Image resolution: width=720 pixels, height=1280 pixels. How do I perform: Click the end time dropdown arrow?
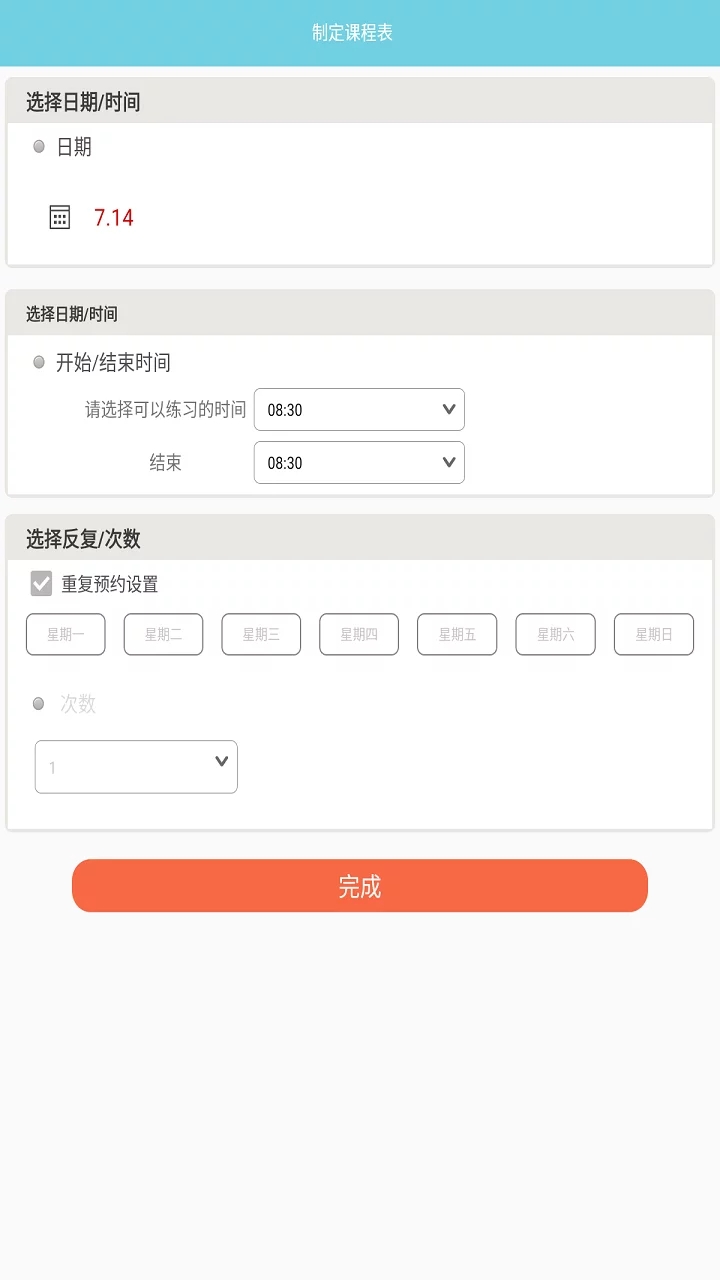[x=449, y=462]
